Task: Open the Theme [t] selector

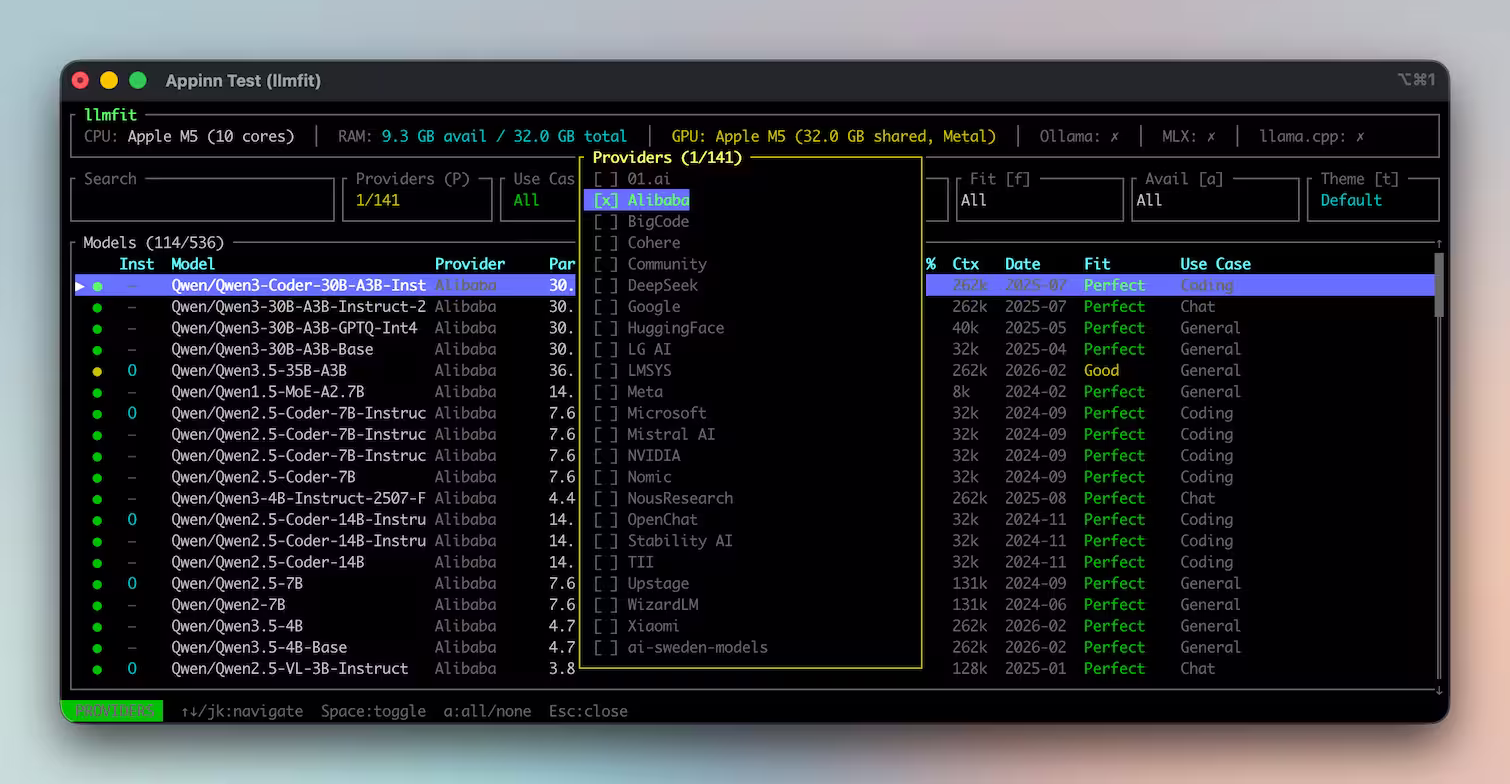Action: coord(1372,199)
